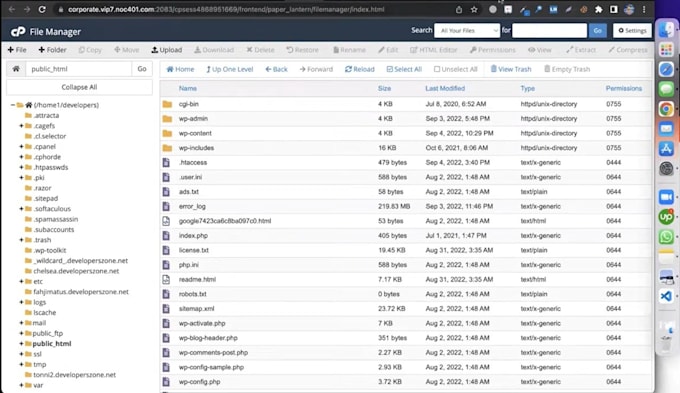This screenshot has width=680, height=393.
Task: Expand the .softaculous tree folder
Action: click(21, 209)
